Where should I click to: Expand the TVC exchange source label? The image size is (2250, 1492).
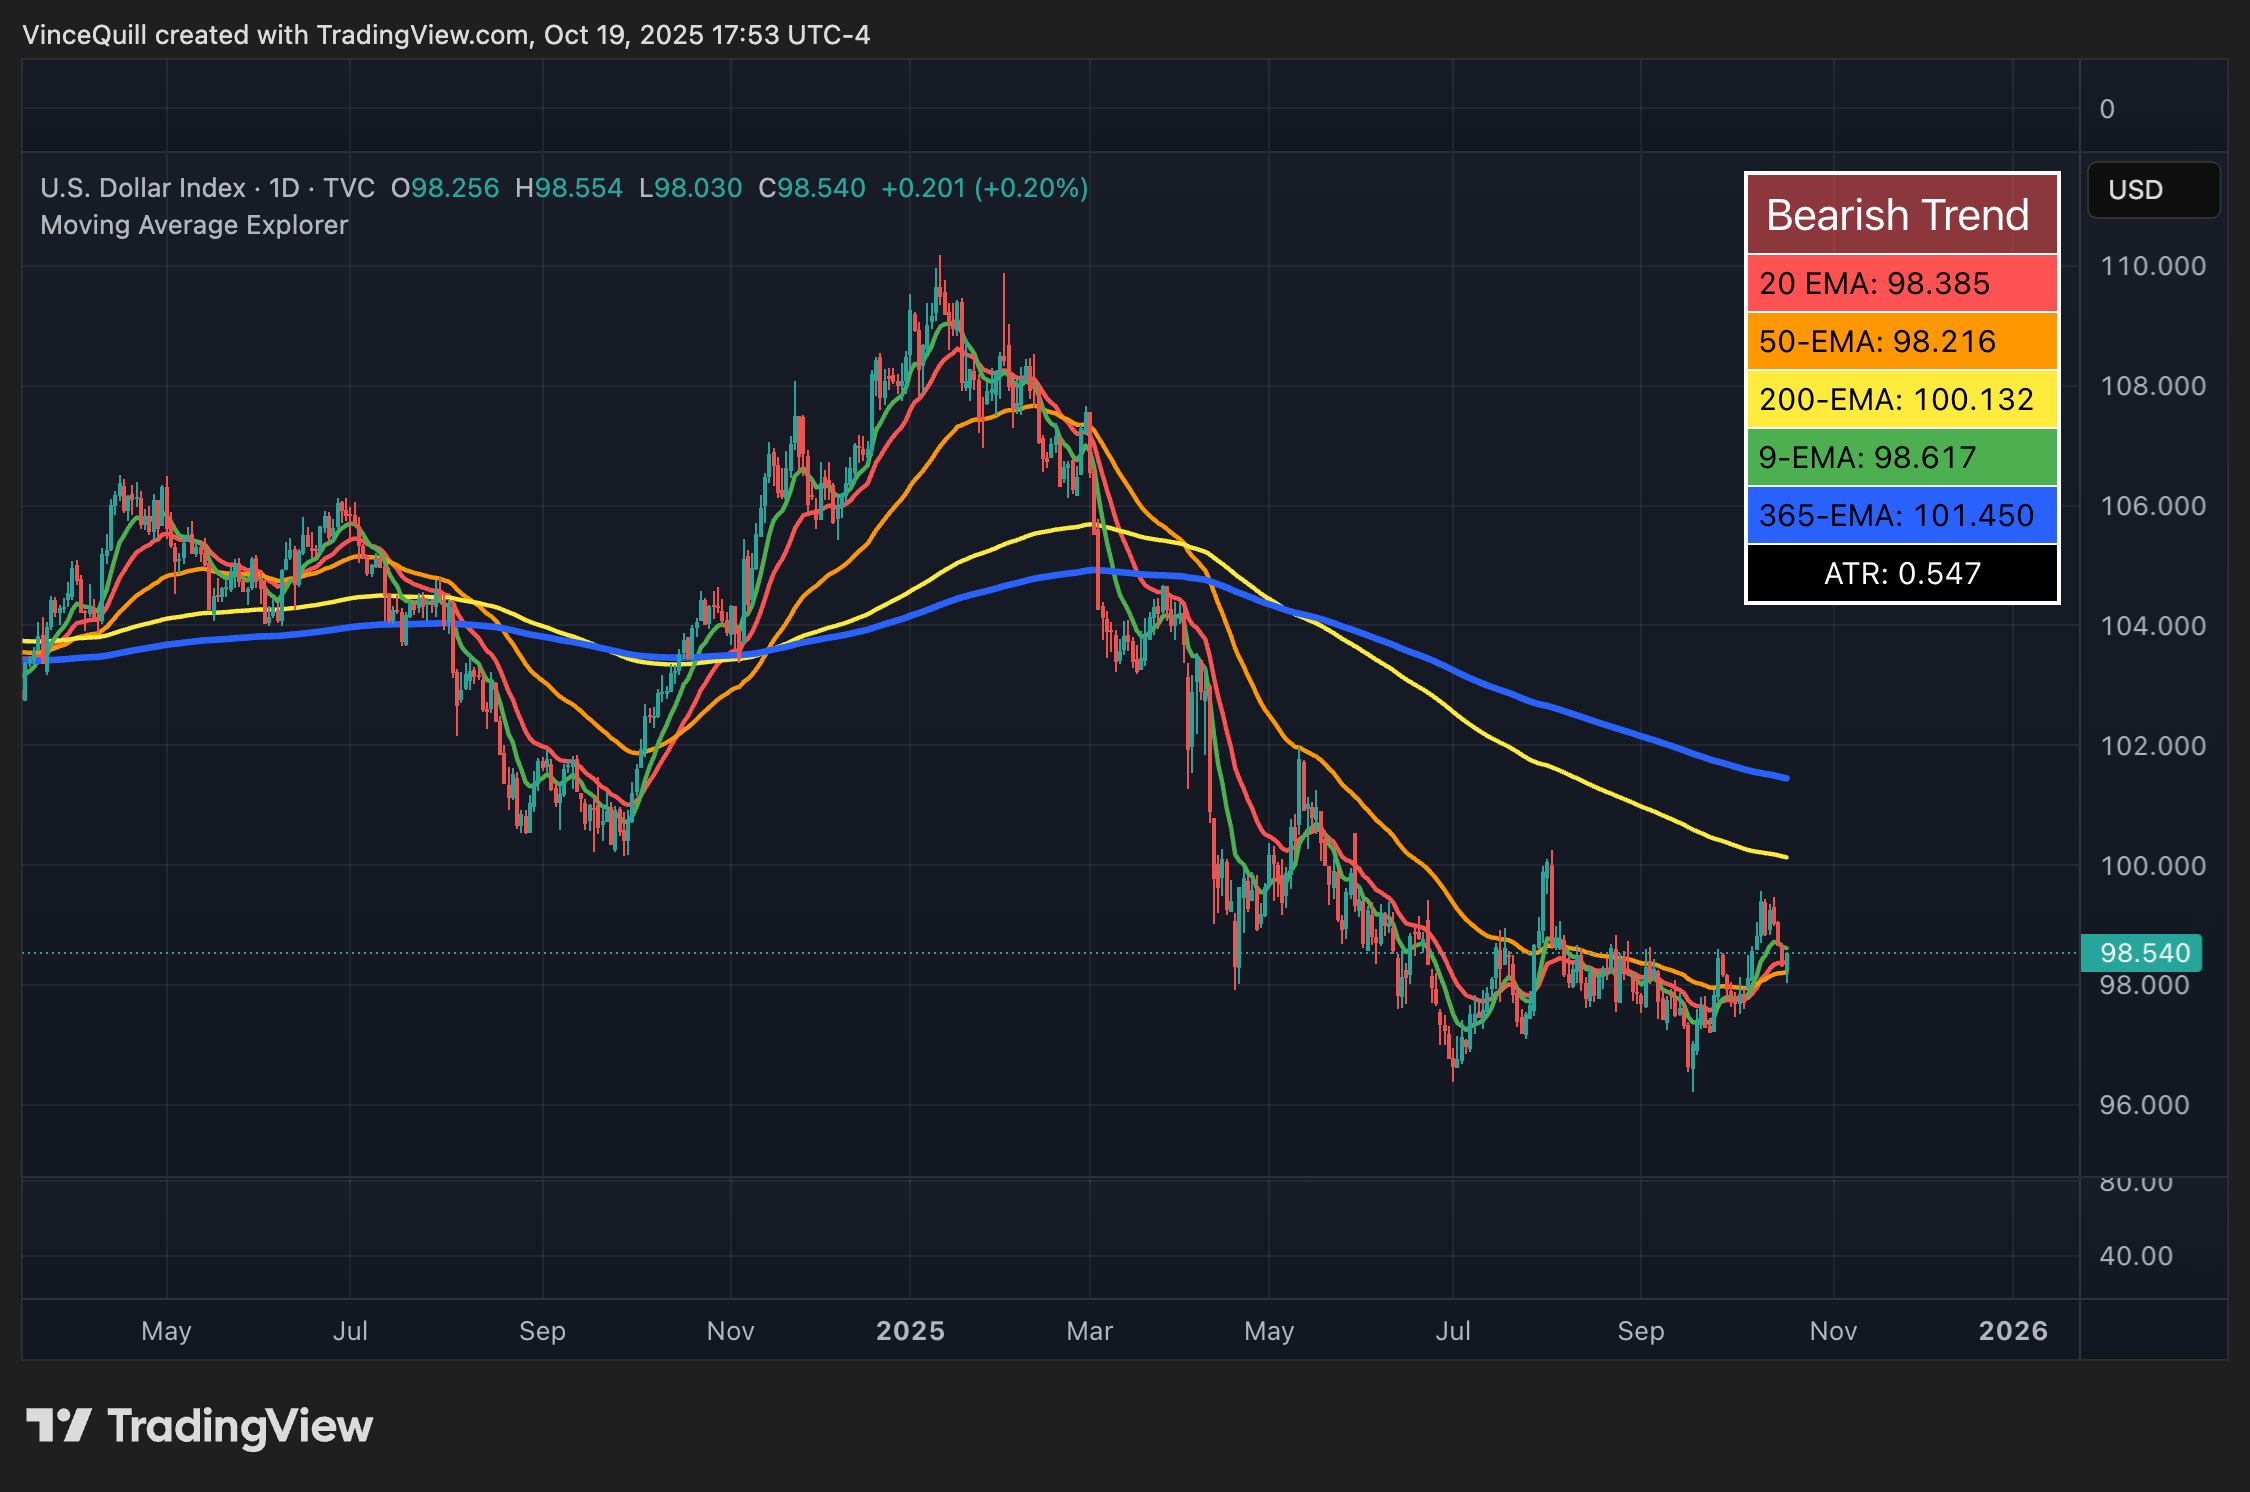point(351,187)
